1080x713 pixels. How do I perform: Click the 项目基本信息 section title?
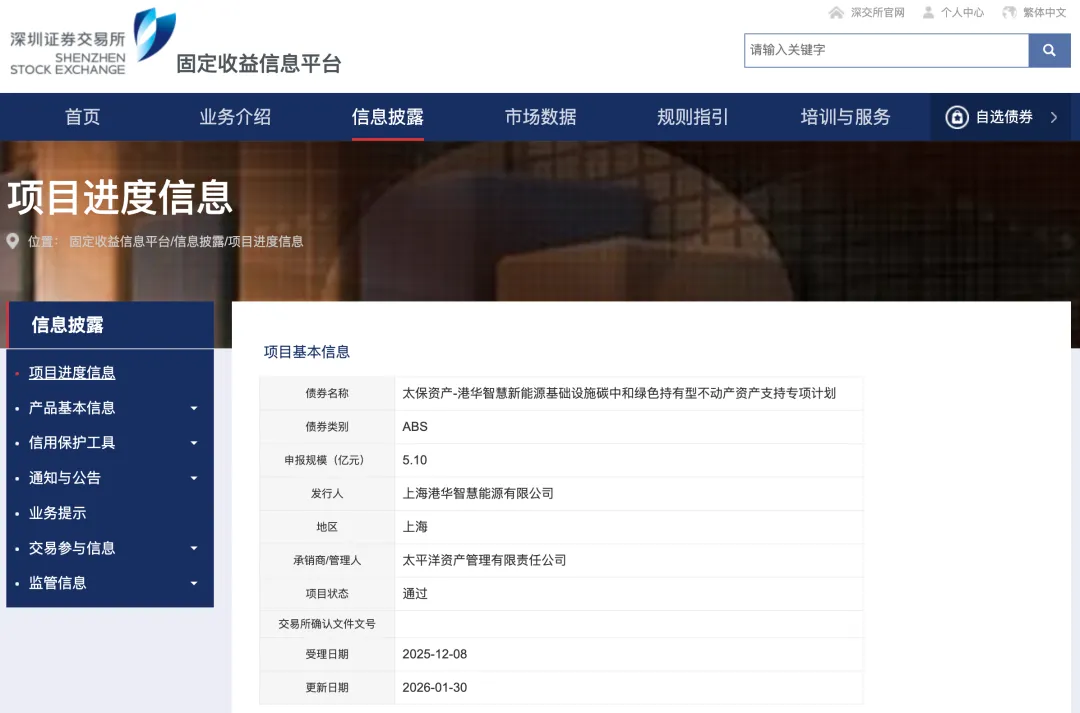click(x=307, y=352)
